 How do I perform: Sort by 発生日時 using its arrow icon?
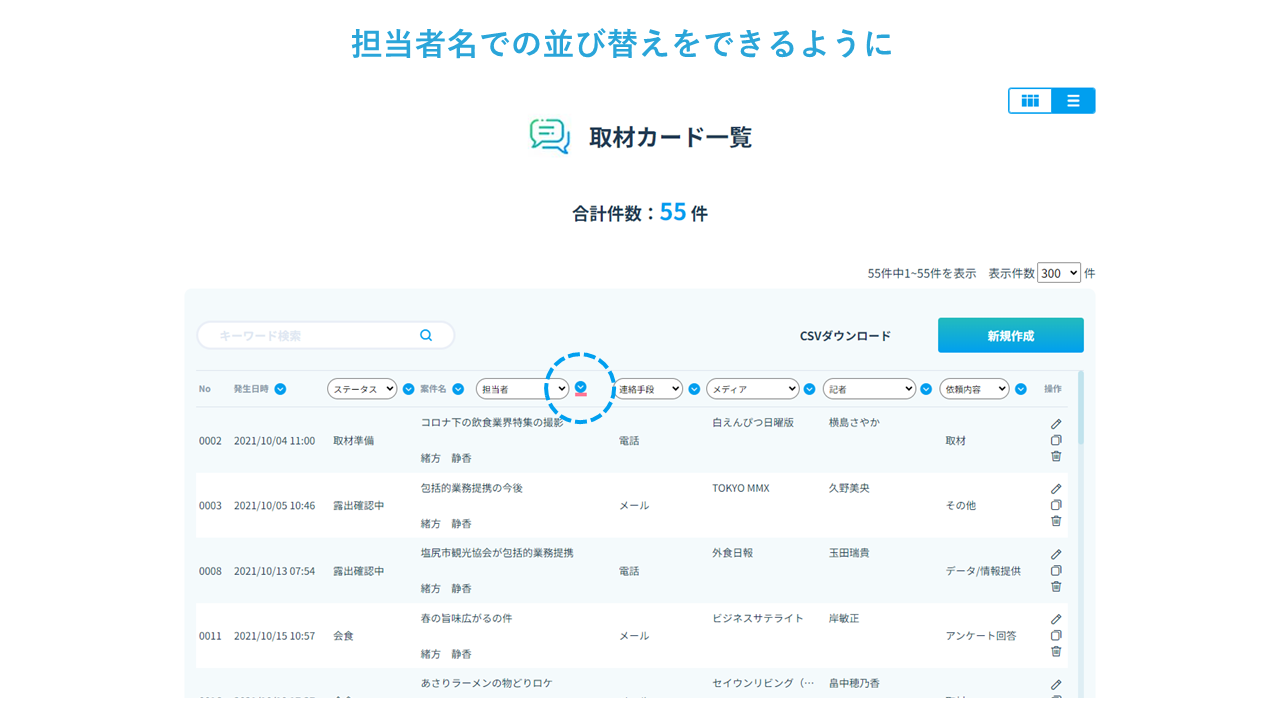point(280,389)
